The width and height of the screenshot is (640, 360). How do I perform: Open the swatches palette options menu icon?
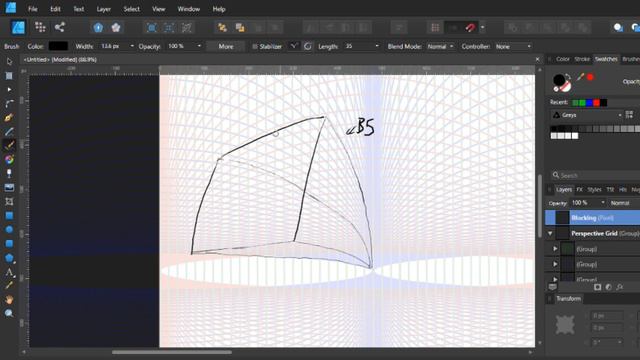[629, 115]
